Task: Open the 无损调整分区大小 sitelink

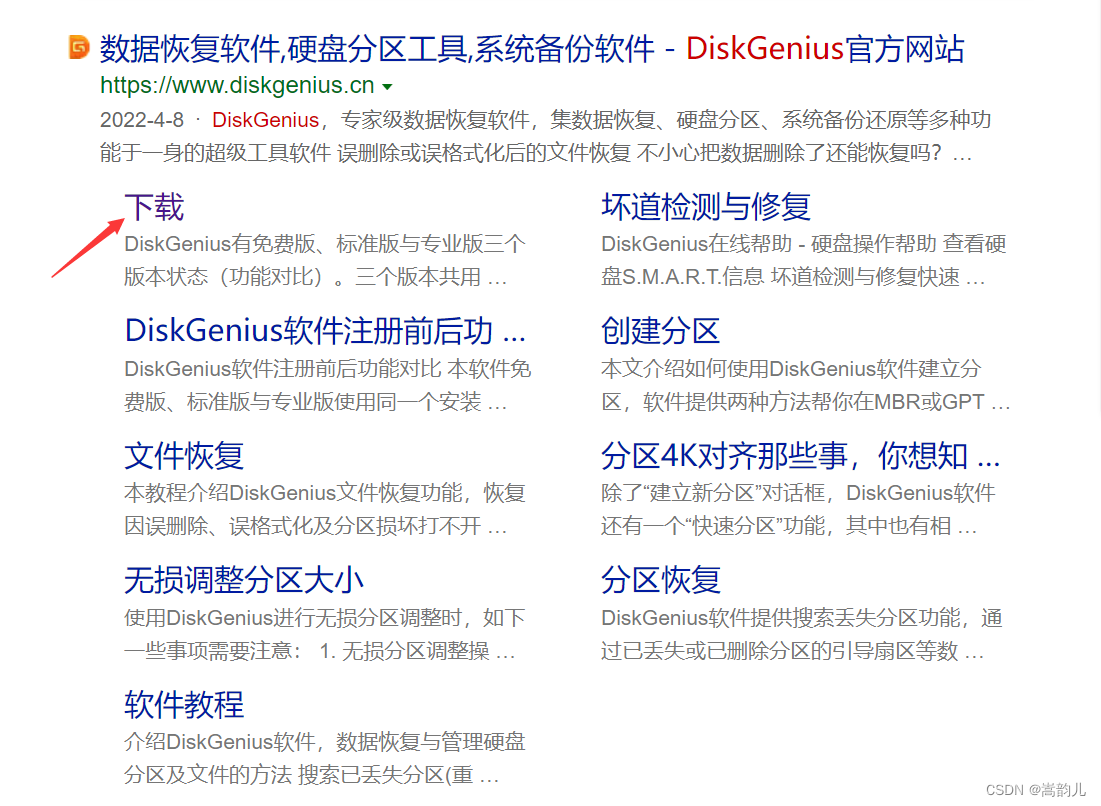Action: click(245, 580)
